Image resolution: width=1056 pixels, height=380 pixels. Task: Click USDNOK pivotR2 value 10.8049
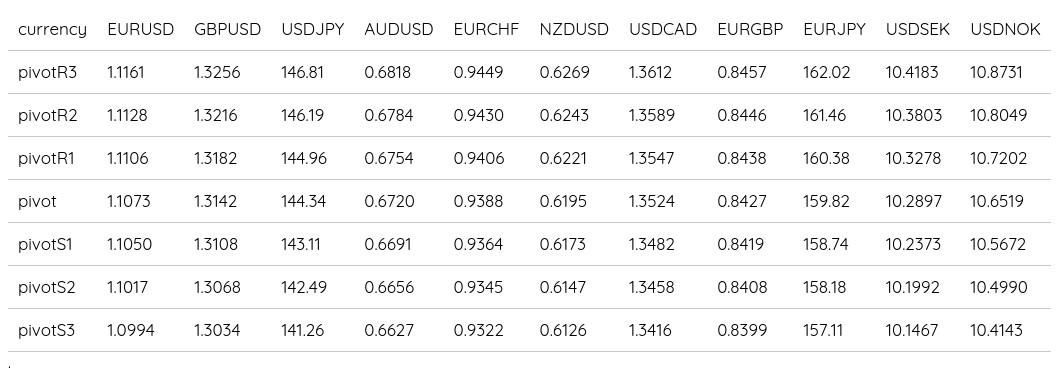point(999,115)
